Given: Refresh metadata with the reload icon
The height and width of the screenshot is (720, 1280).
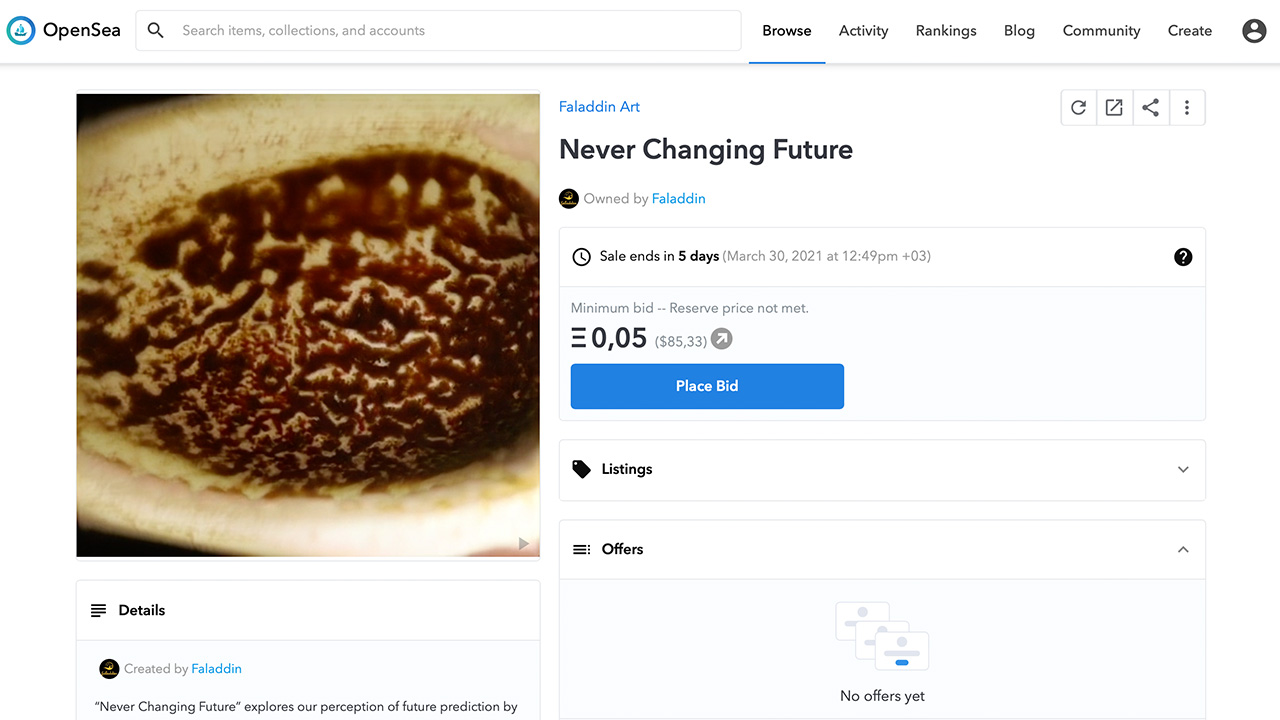Looking at the screenshot, I should pos(1078,108).
